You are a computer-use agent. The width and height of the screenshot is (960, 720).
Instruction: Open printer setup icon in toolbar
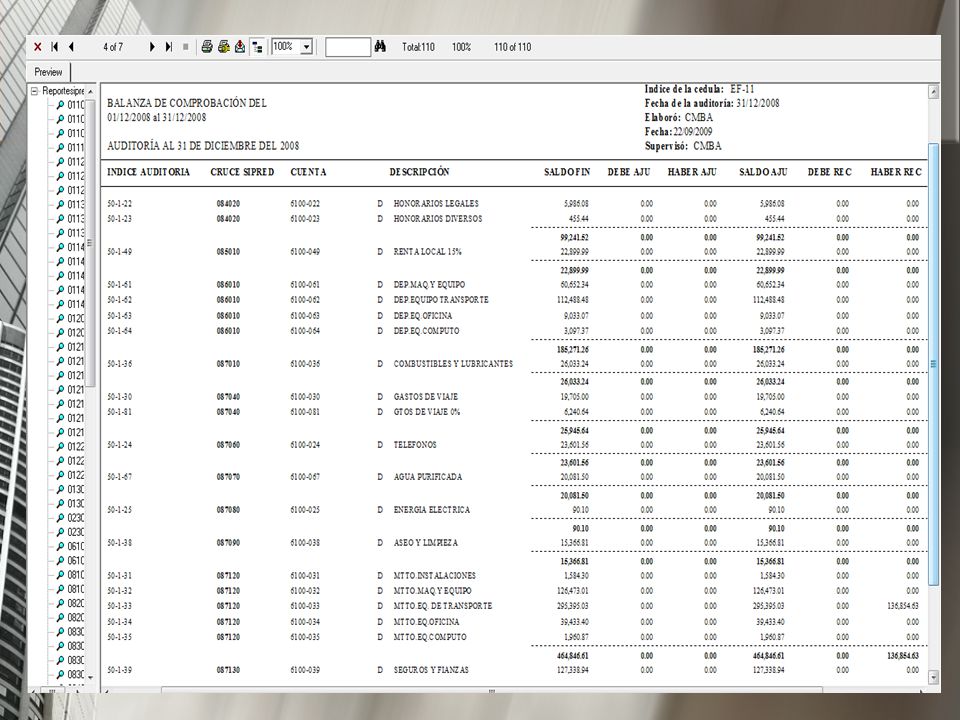click(x=223, y=47)
